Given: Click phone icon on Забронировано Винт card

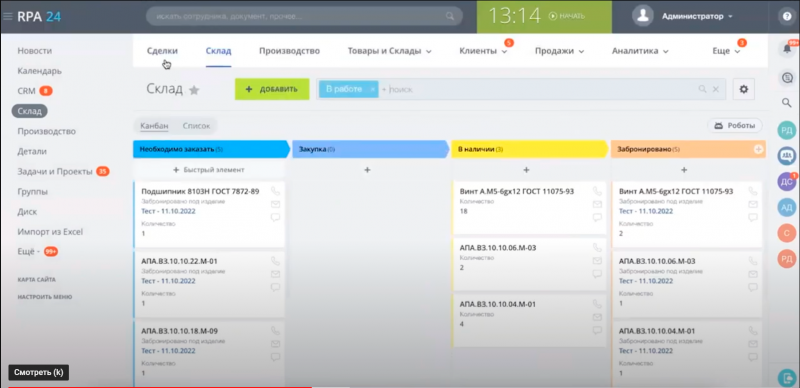Looking at the screenshot, I should (753, 191).
